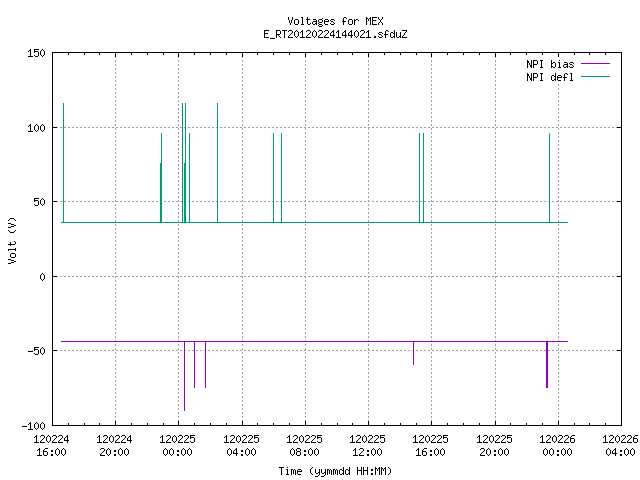
Task: Click the y-axis tick label 50
Action: click(39, 202)
